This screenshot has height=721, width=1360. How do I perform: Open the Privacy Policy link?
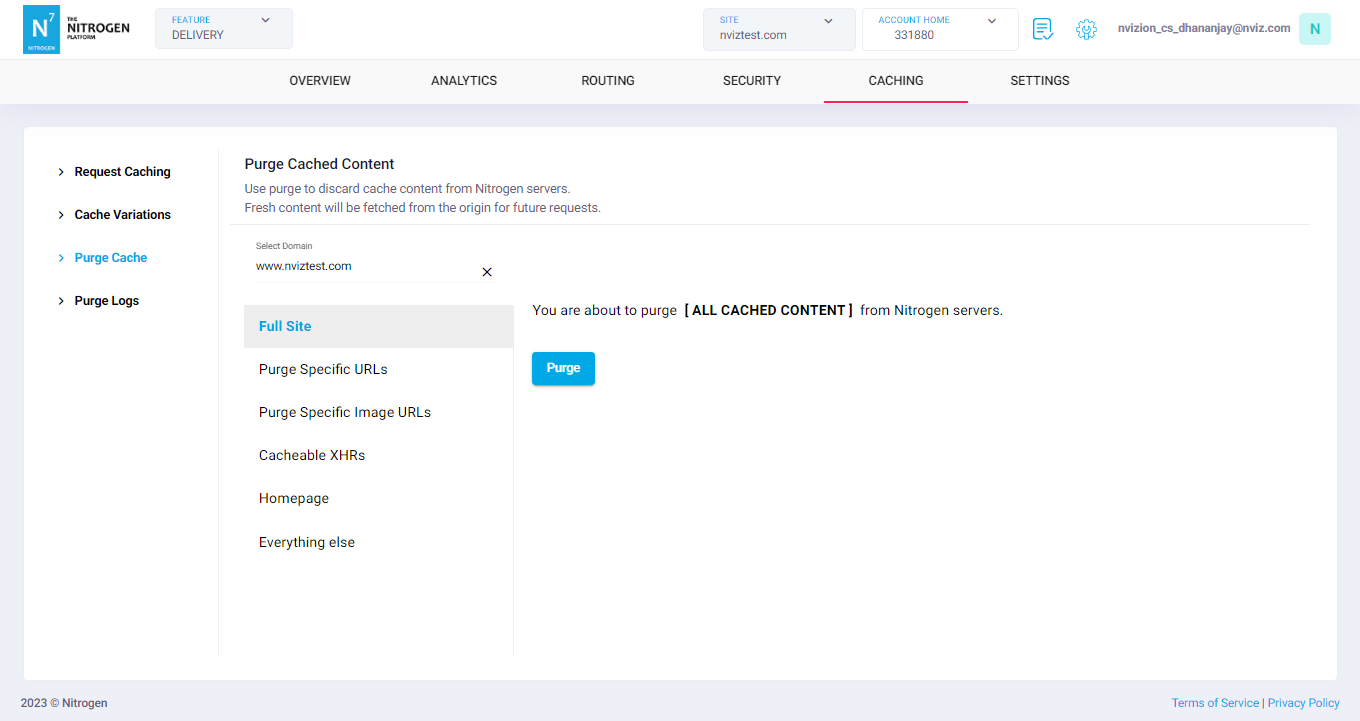[x=1303, y=703]
